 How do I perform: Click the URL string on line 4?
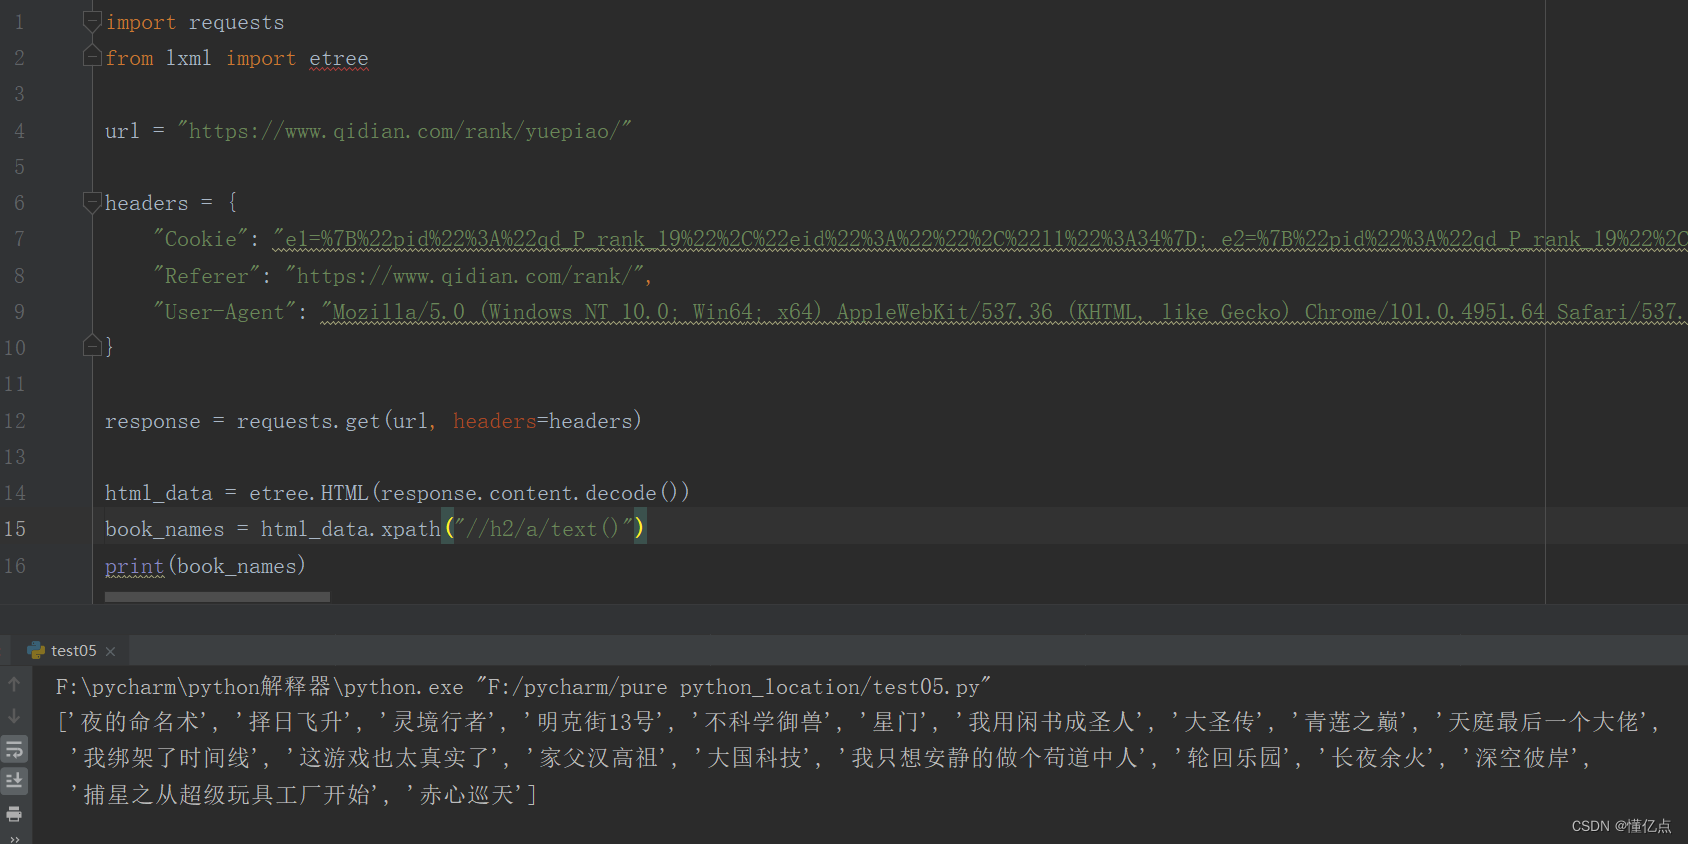click(405, 131)
